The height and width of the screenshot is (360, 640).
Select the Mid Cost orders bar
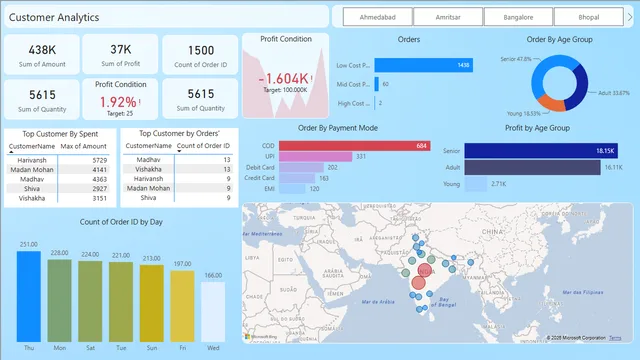click(376, 84)
